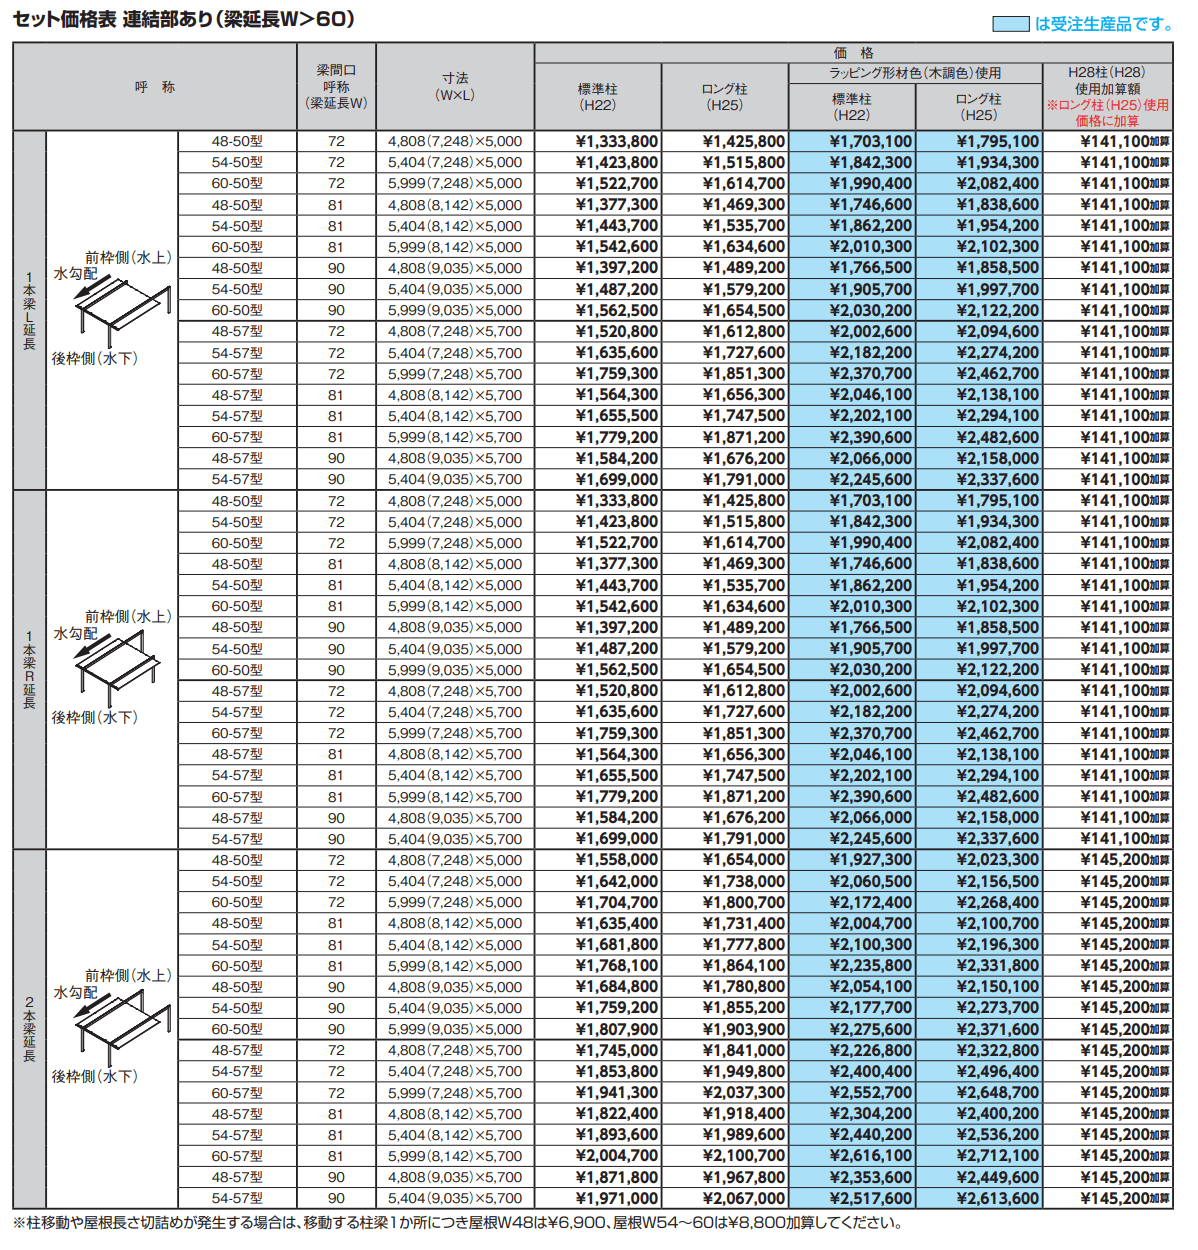Click the ¥2,004,700 standard post price
Image resolution: width=1198 pixels, height=1250 pixels.
coord(616,1156)
